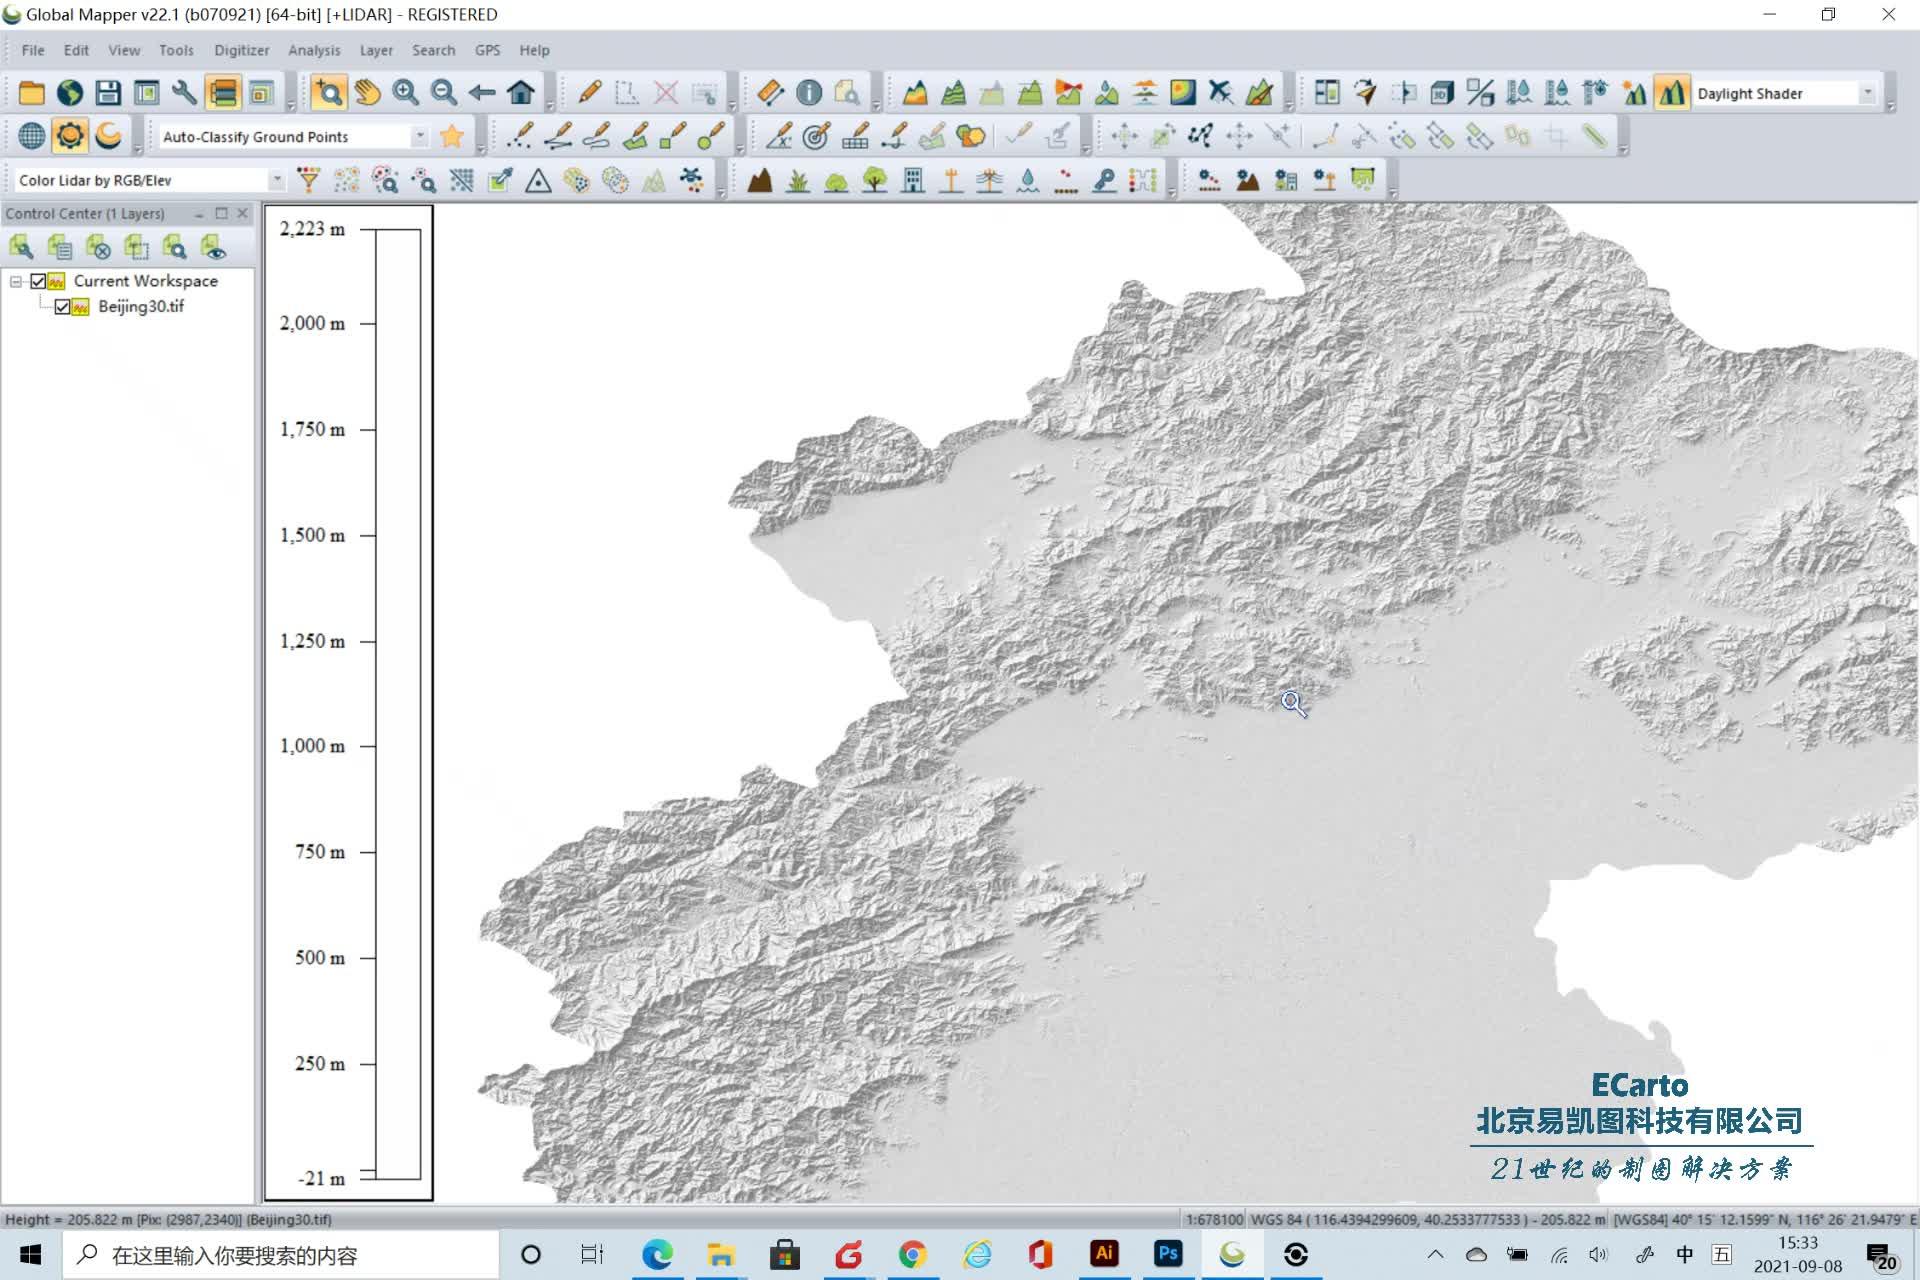Toggle the Control Center overlay icon
1920x1280 pixels.
pos(223,93)
